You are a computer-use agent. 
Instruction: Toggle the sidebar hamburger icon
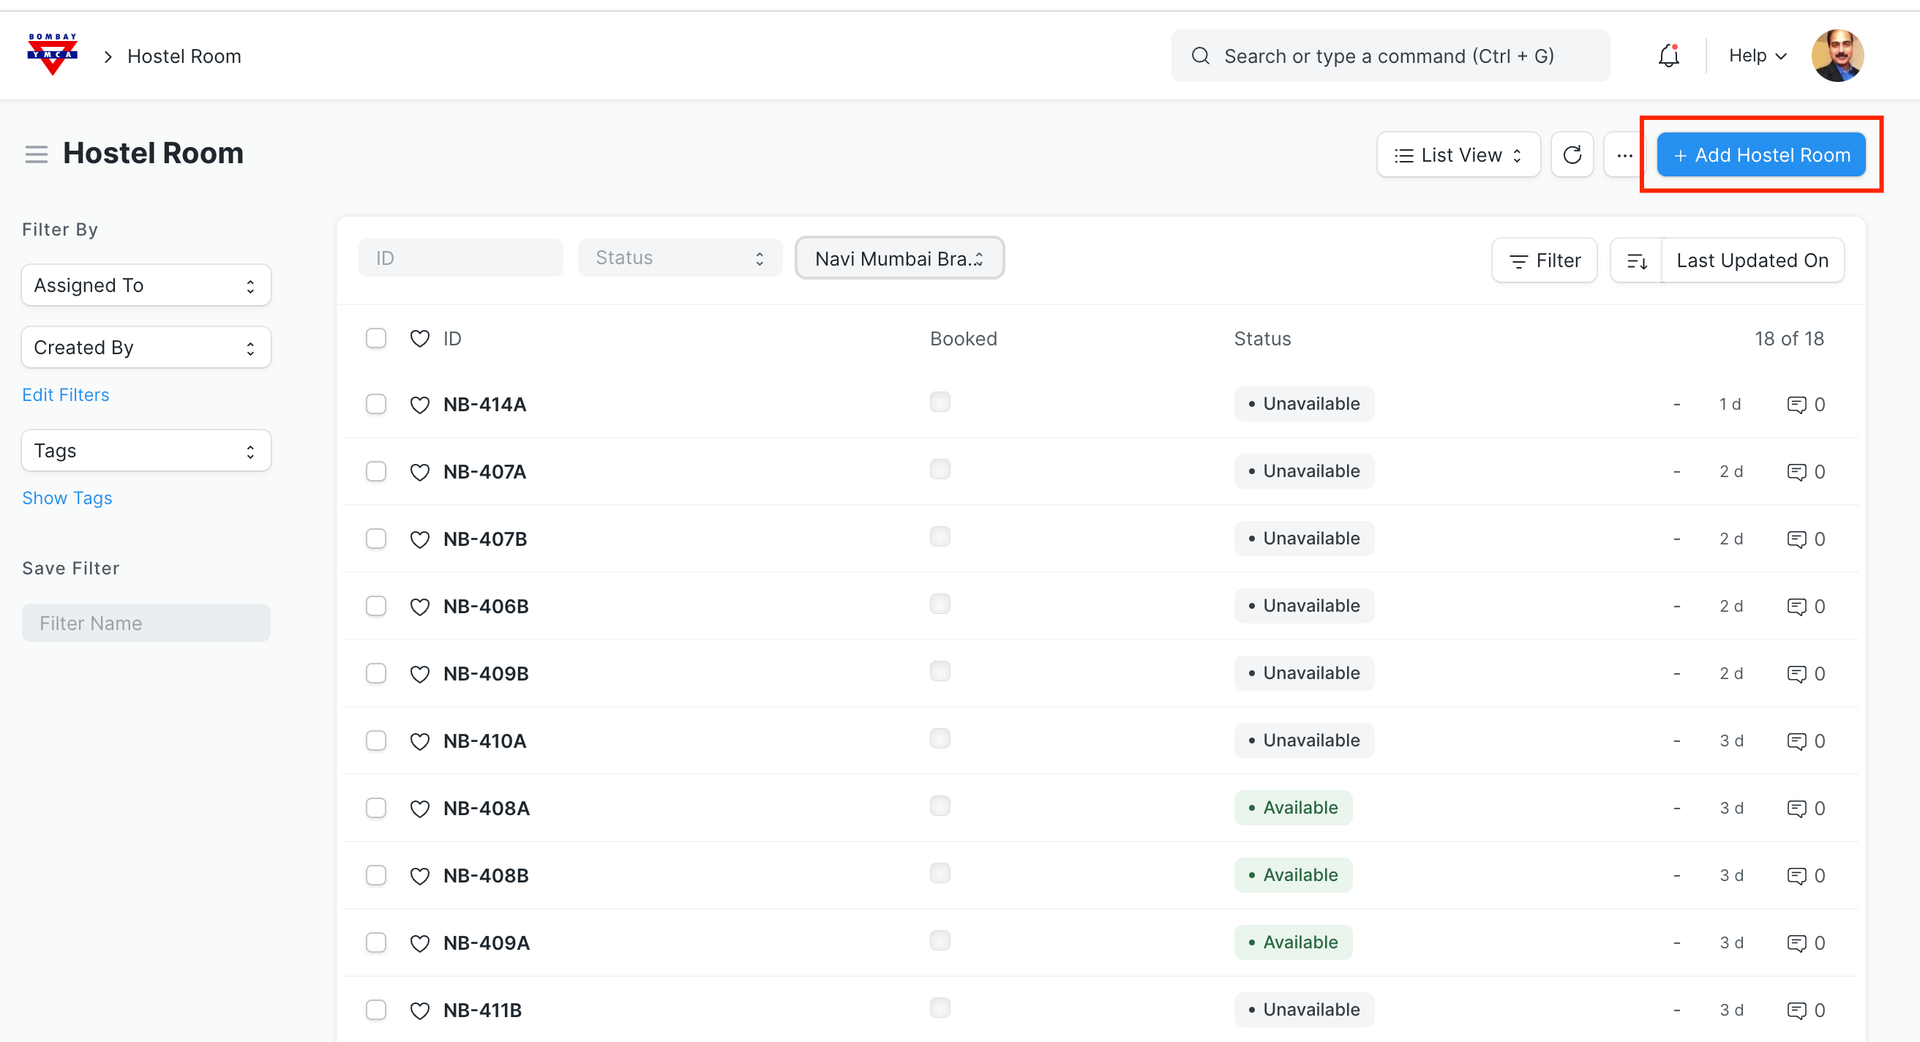(36, 154)
